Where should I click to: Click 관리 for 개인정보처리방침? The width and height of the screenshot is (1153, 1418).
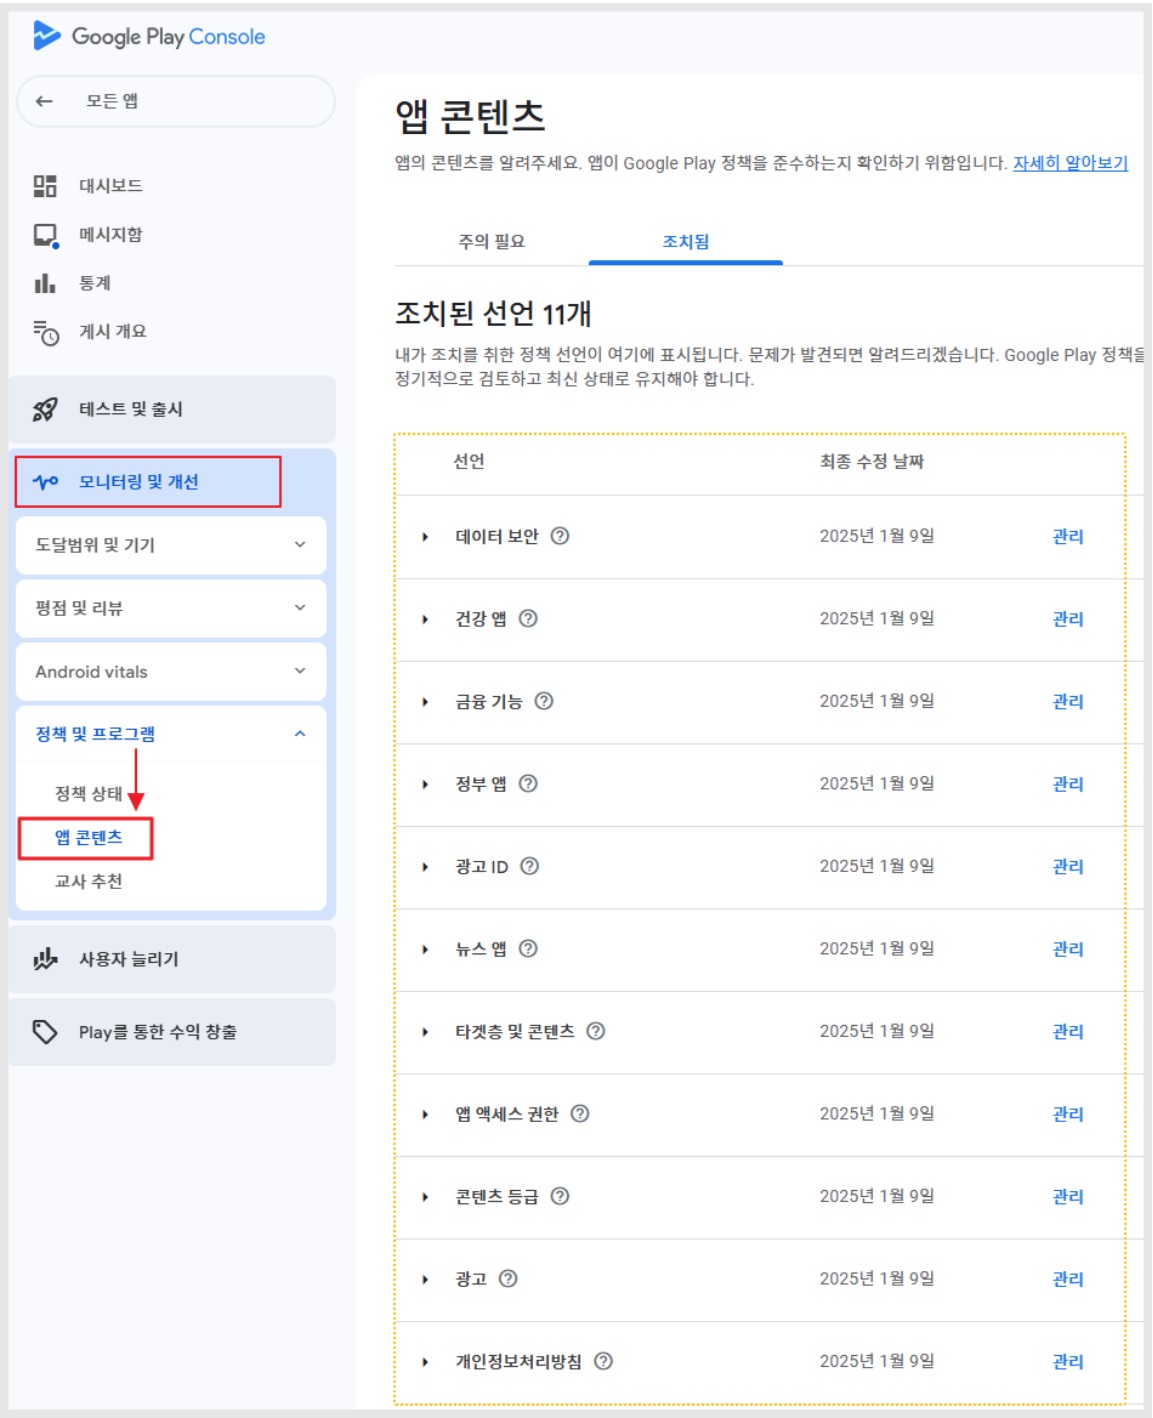pos(1068,1362)
